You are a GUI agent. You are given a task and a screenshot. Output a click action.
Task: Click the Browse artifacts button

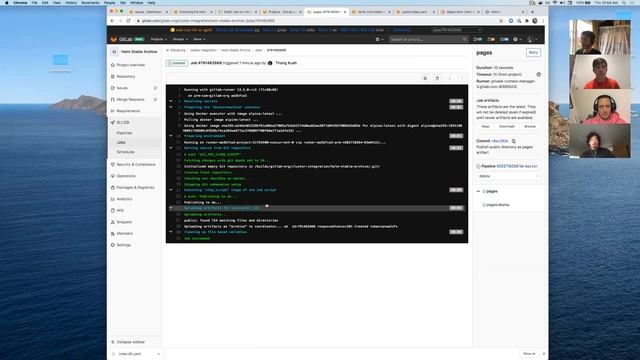pos(530,127)
